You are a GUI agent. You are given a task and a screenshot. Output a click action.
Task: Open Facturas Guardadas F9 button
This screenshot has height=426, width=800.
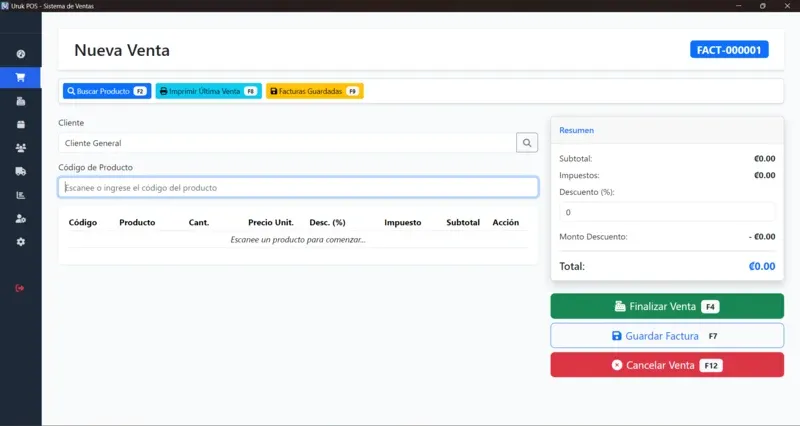315,91
